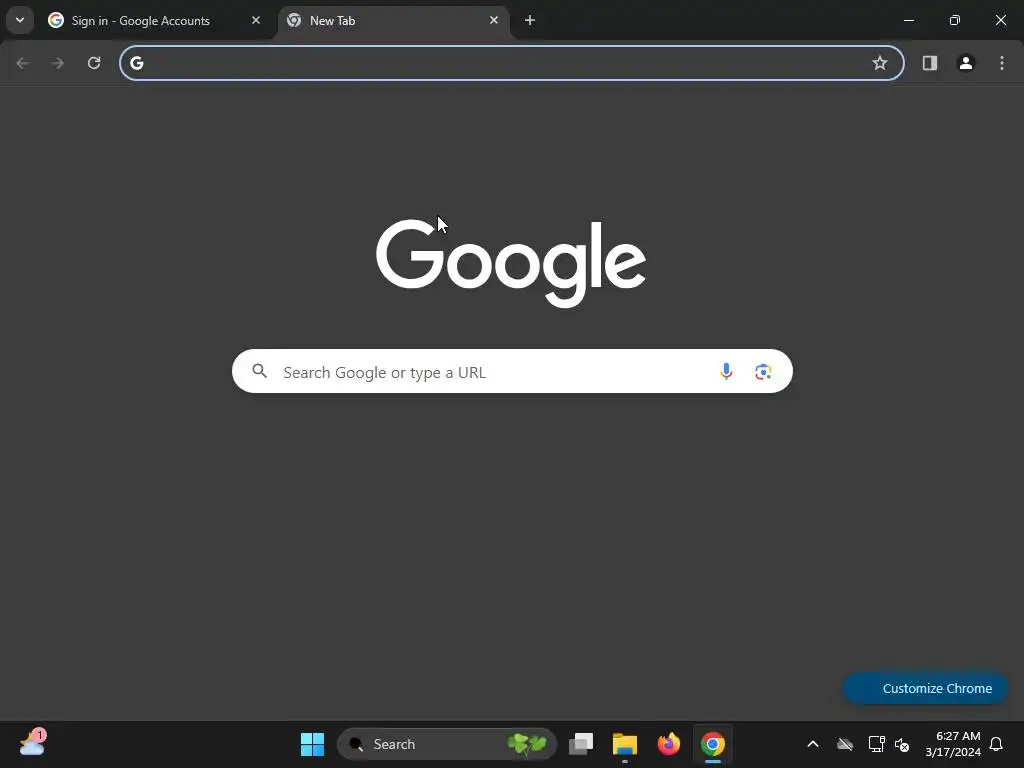Restore down the Chrome window
Screen dimensions: 1024x768
[955, 20]
